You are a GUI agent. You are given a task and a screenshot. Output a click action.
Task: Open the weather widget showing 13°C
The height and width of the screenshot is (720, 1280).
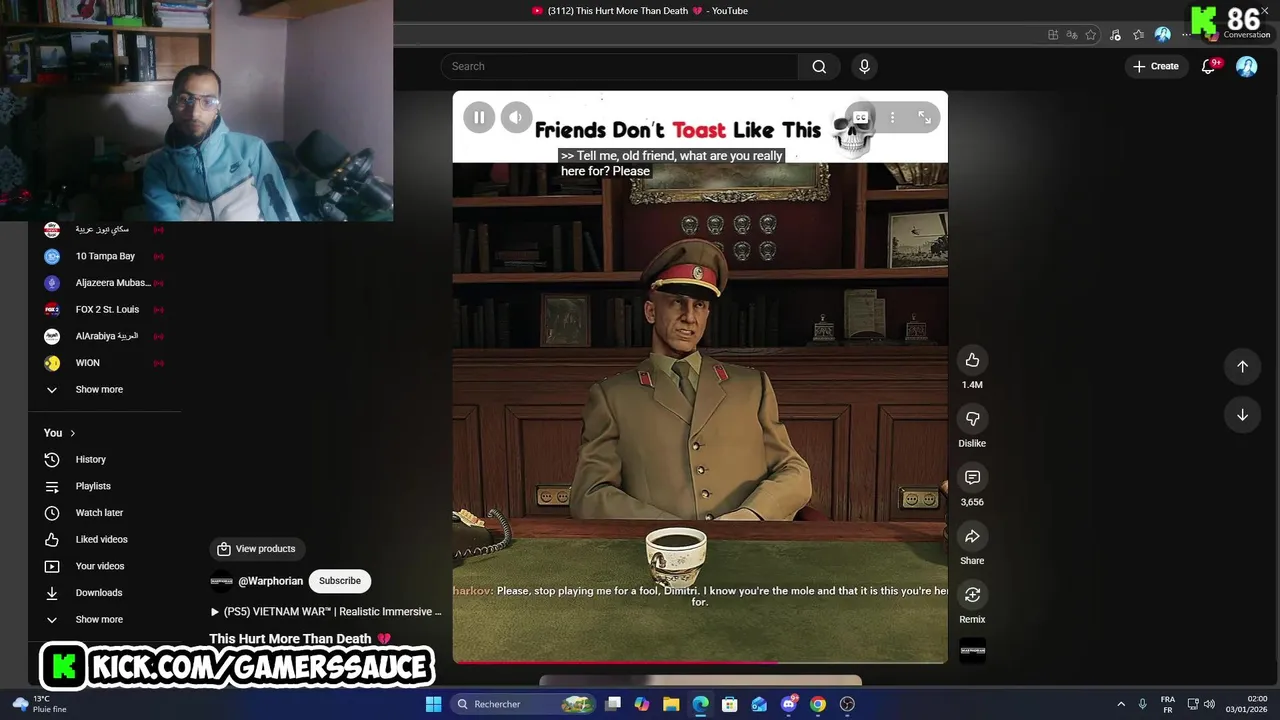40,704
